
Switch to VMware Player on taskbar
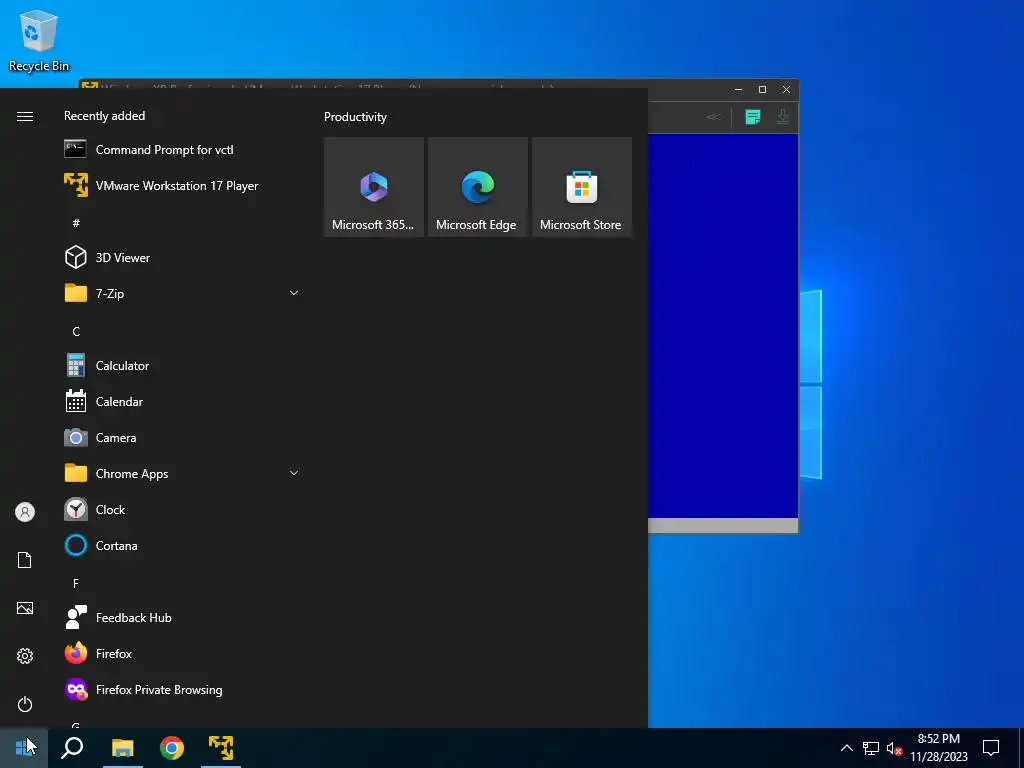click(221, 748)
